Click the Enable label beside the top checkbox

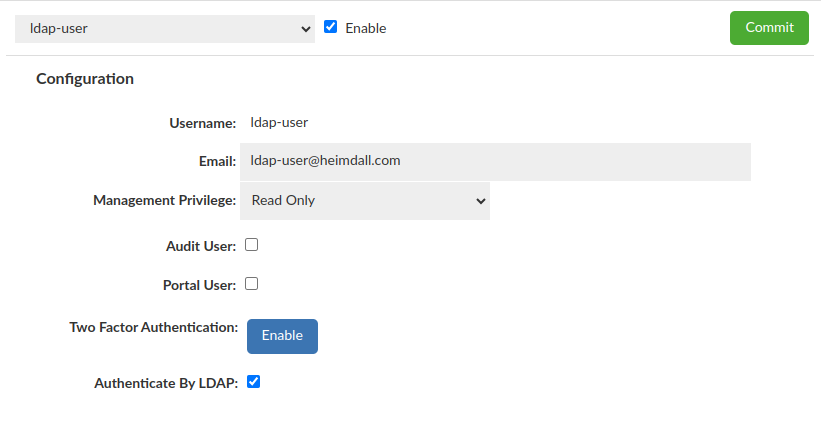click(x=365, y=28)
